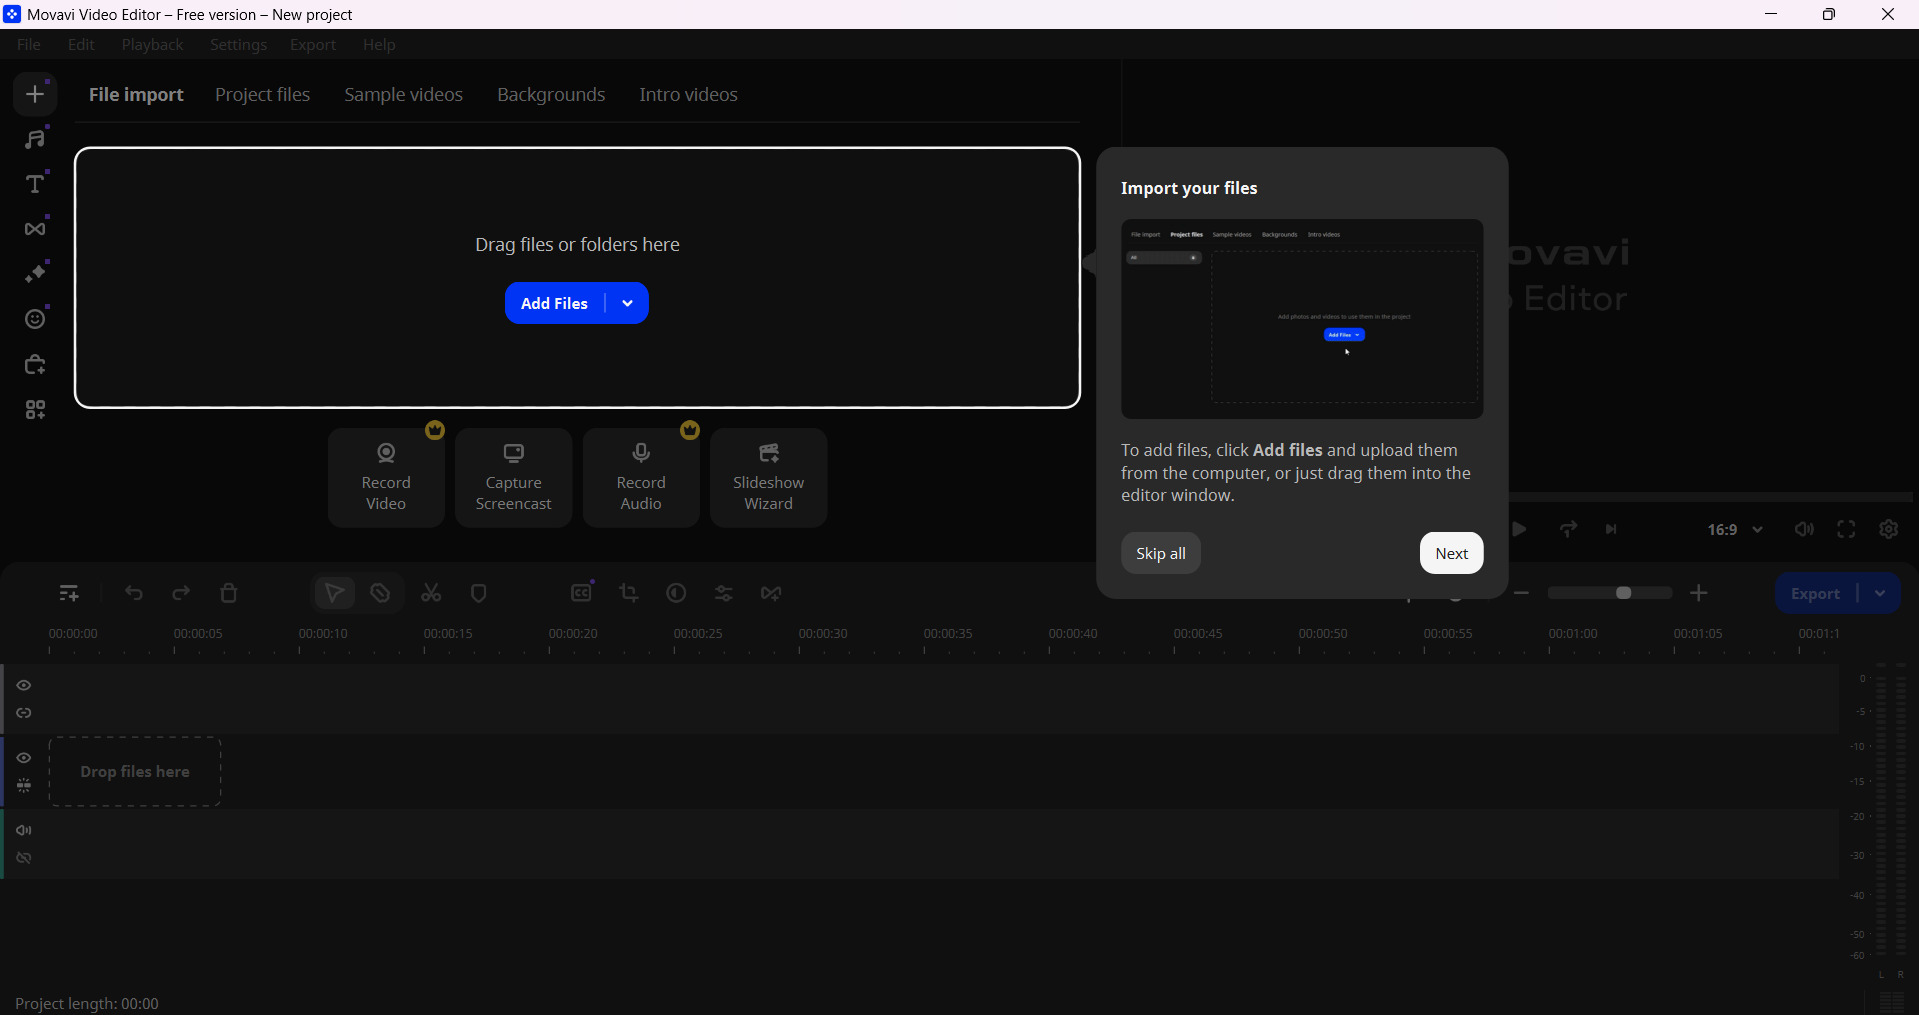
Task: Open the Effects magic wand panel
Action: point(35,274)
